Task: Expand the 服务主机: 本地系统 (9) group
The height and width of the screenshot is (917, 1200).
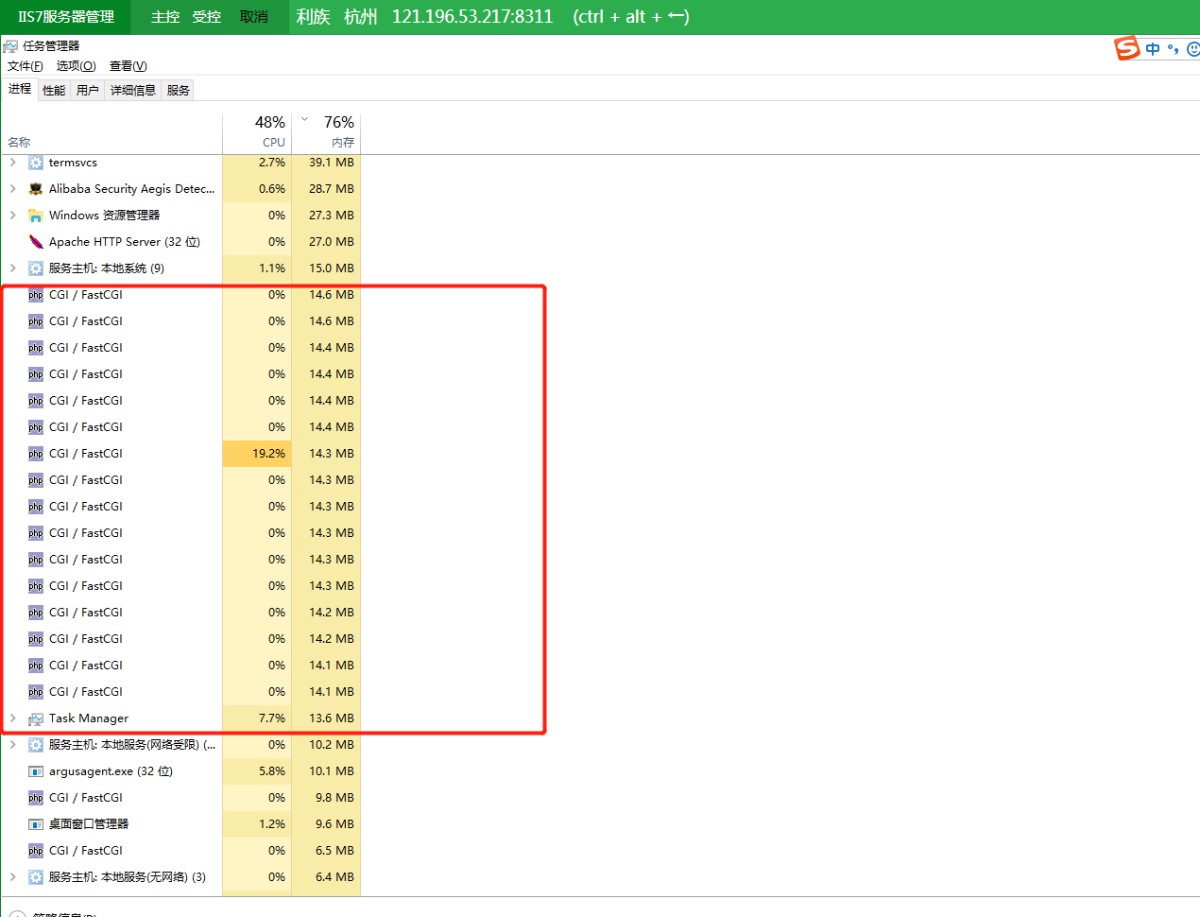Action: point(13,268)
